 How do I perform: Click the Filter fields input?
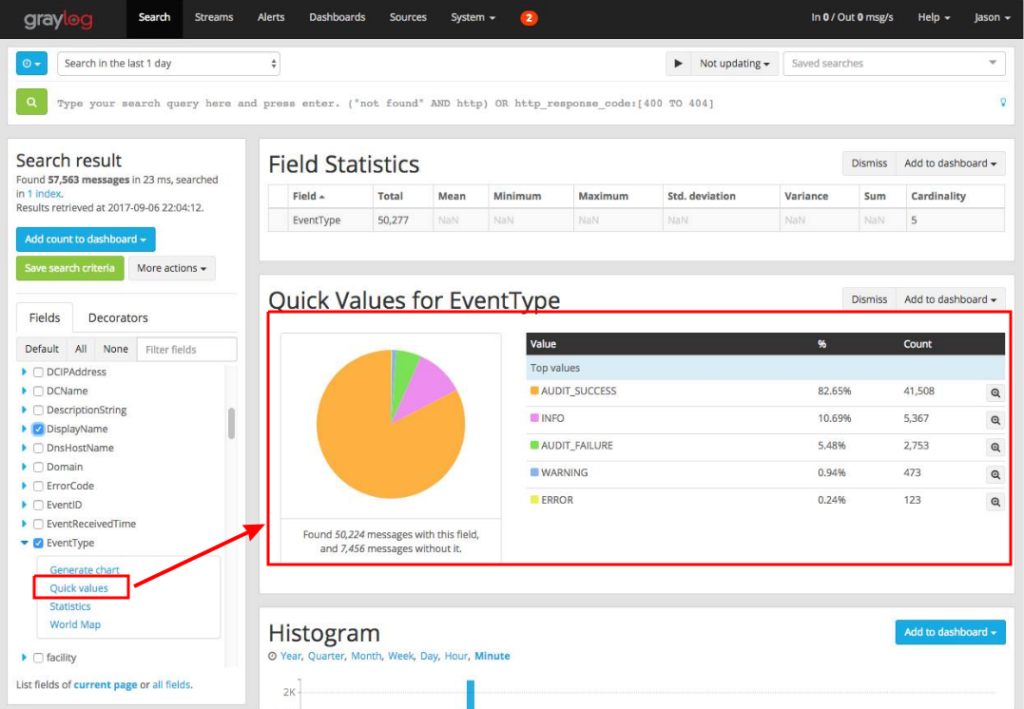pyautogui.click(x=187, y=349)
